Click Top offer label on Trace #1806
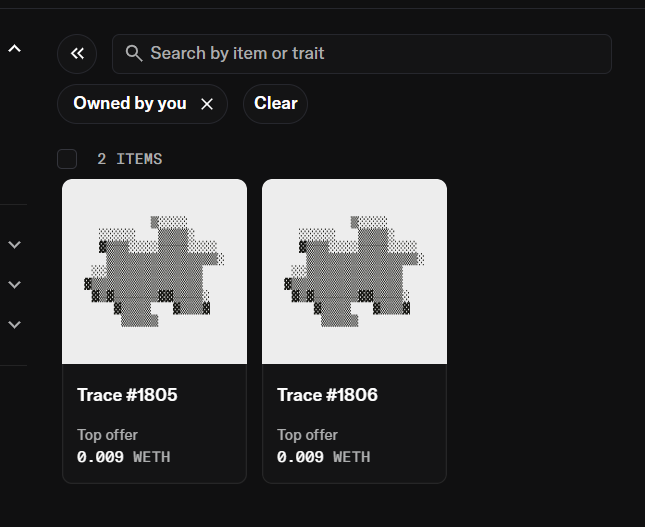This screenshot has height=527, width=645. coord(307,435)
